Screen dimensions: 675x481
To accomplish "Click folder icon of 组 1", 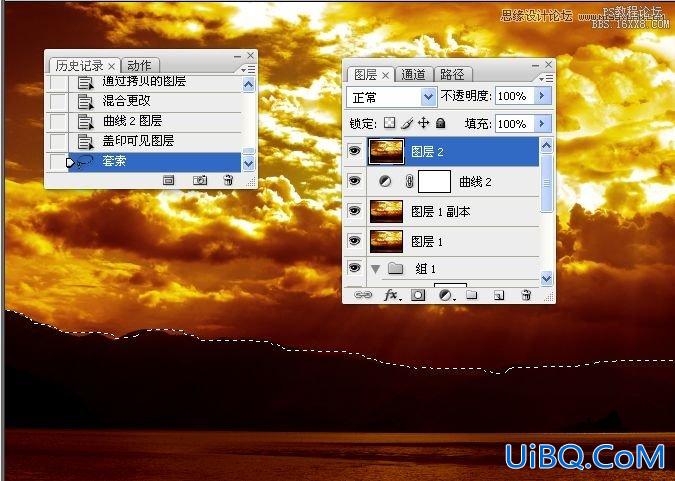I will (395, 269).
